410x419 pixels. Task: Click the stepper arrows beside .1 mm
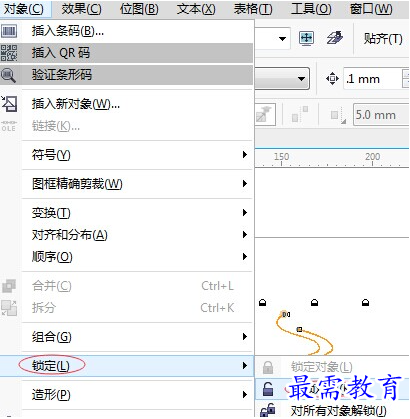(406, 79)
